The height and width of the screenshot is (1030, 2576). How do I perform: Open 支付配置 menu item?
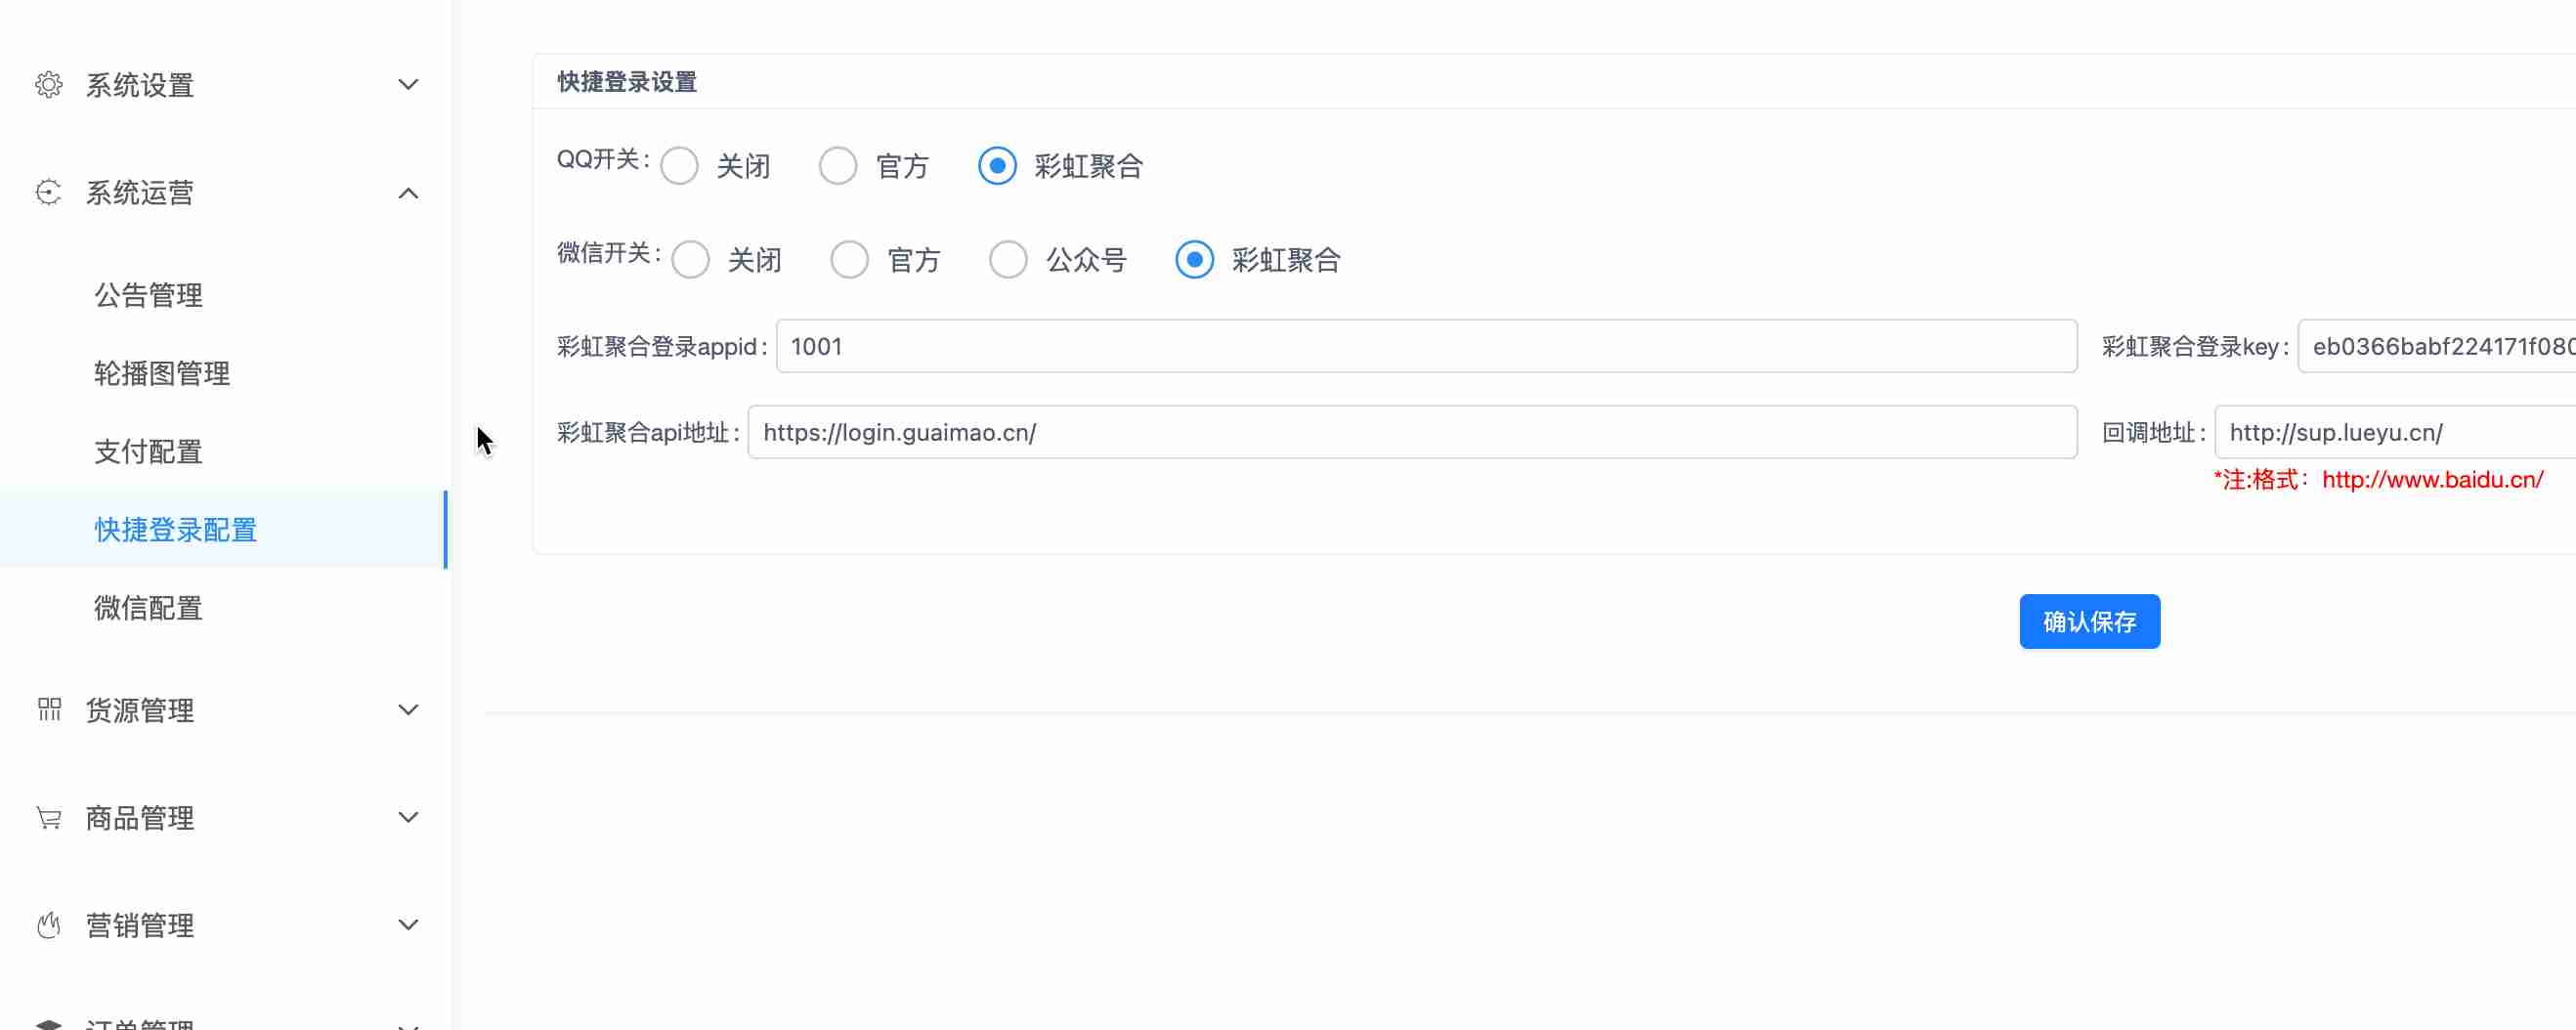148,452
